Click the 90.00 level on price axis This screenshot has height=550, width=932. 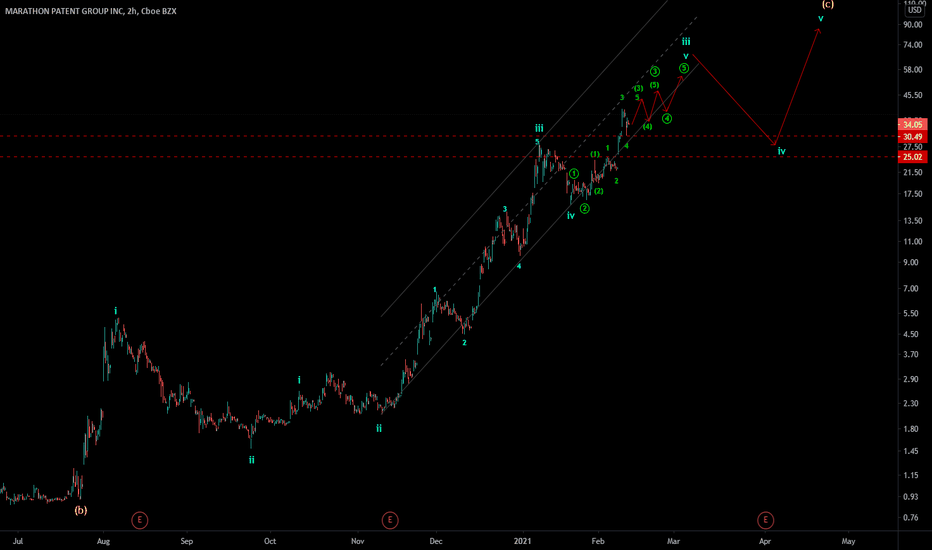click(x=912, y=24)
